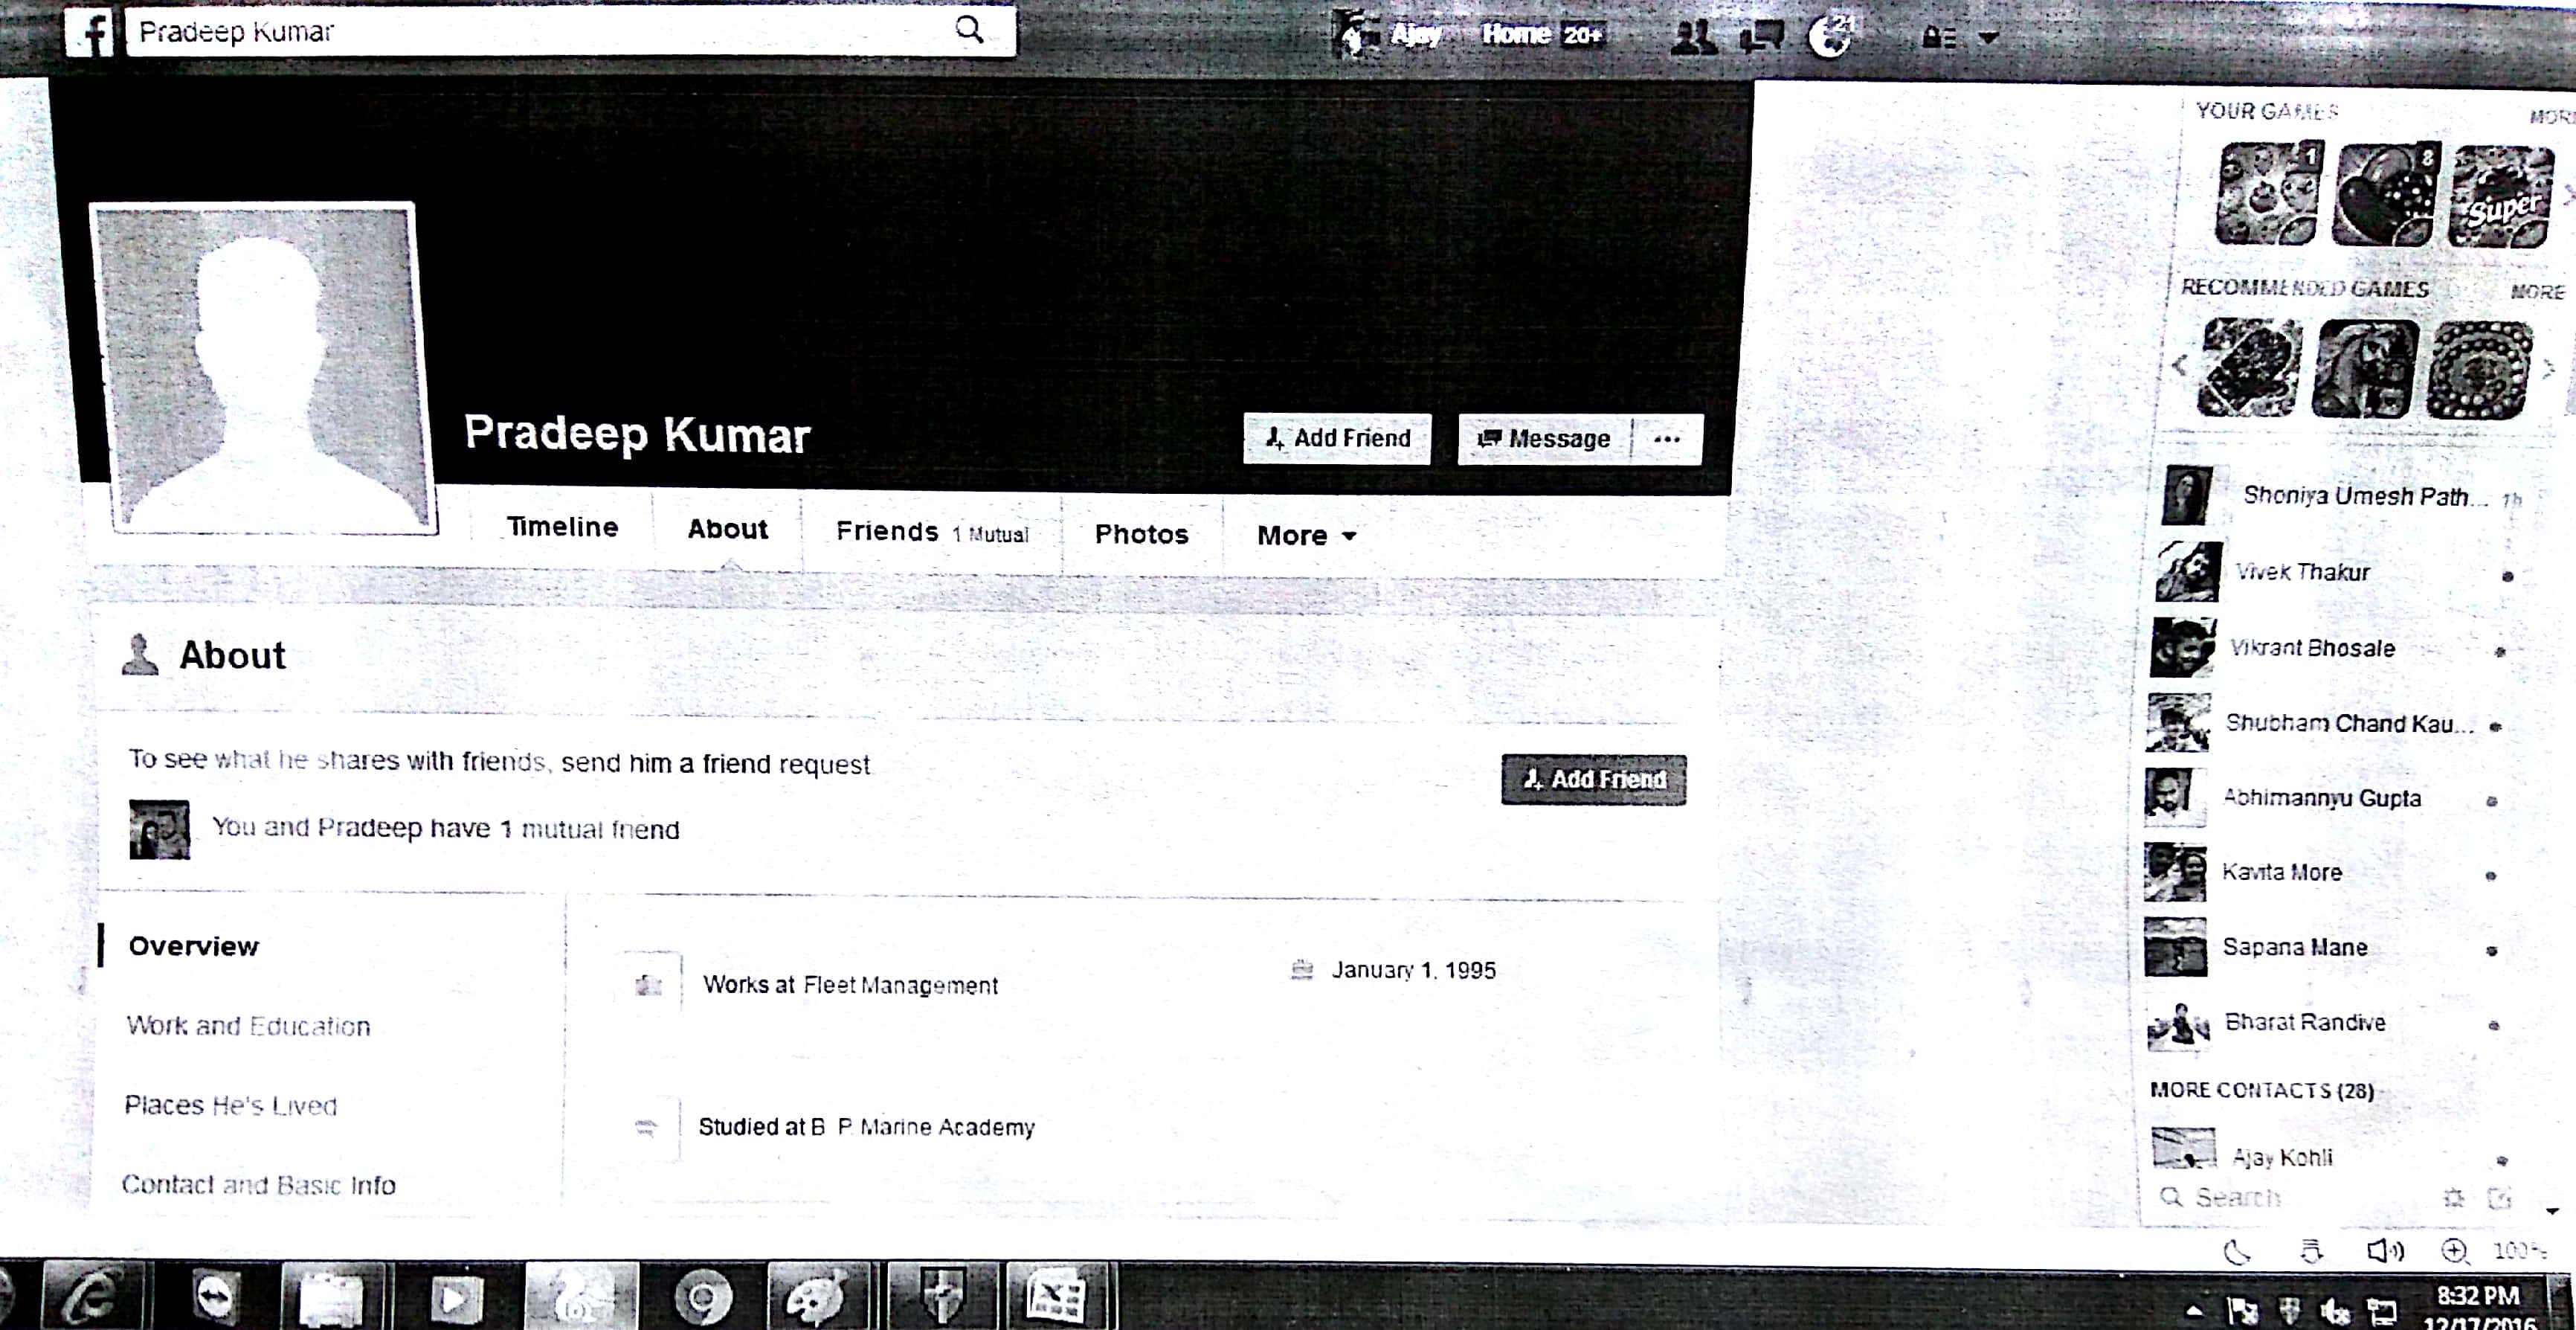Open the three-dots profile actions menu
Viewport: 2576px width, 1330px height.
pyautogui.click(x=1666, y=439)
